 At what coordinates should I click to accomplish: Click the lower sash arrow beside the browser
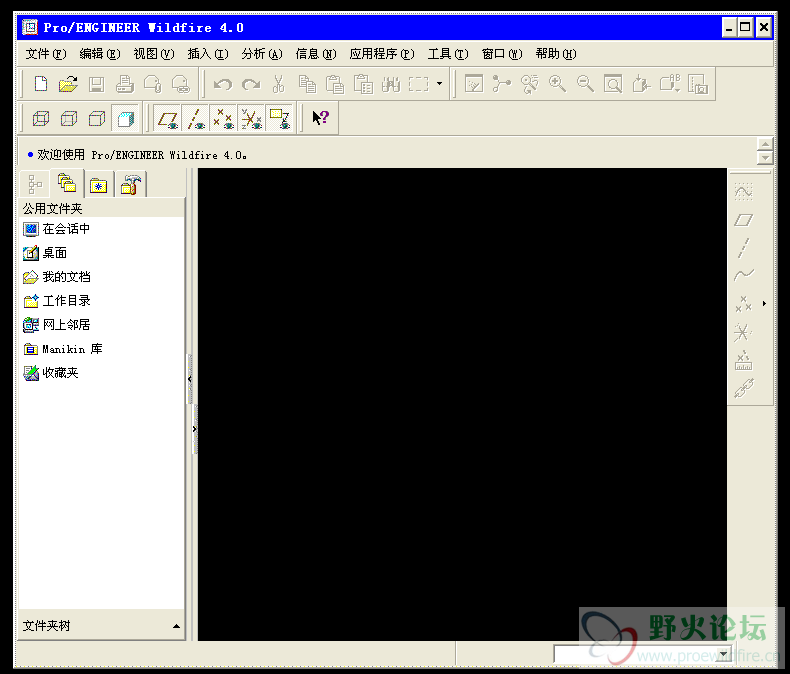[195, 429]
